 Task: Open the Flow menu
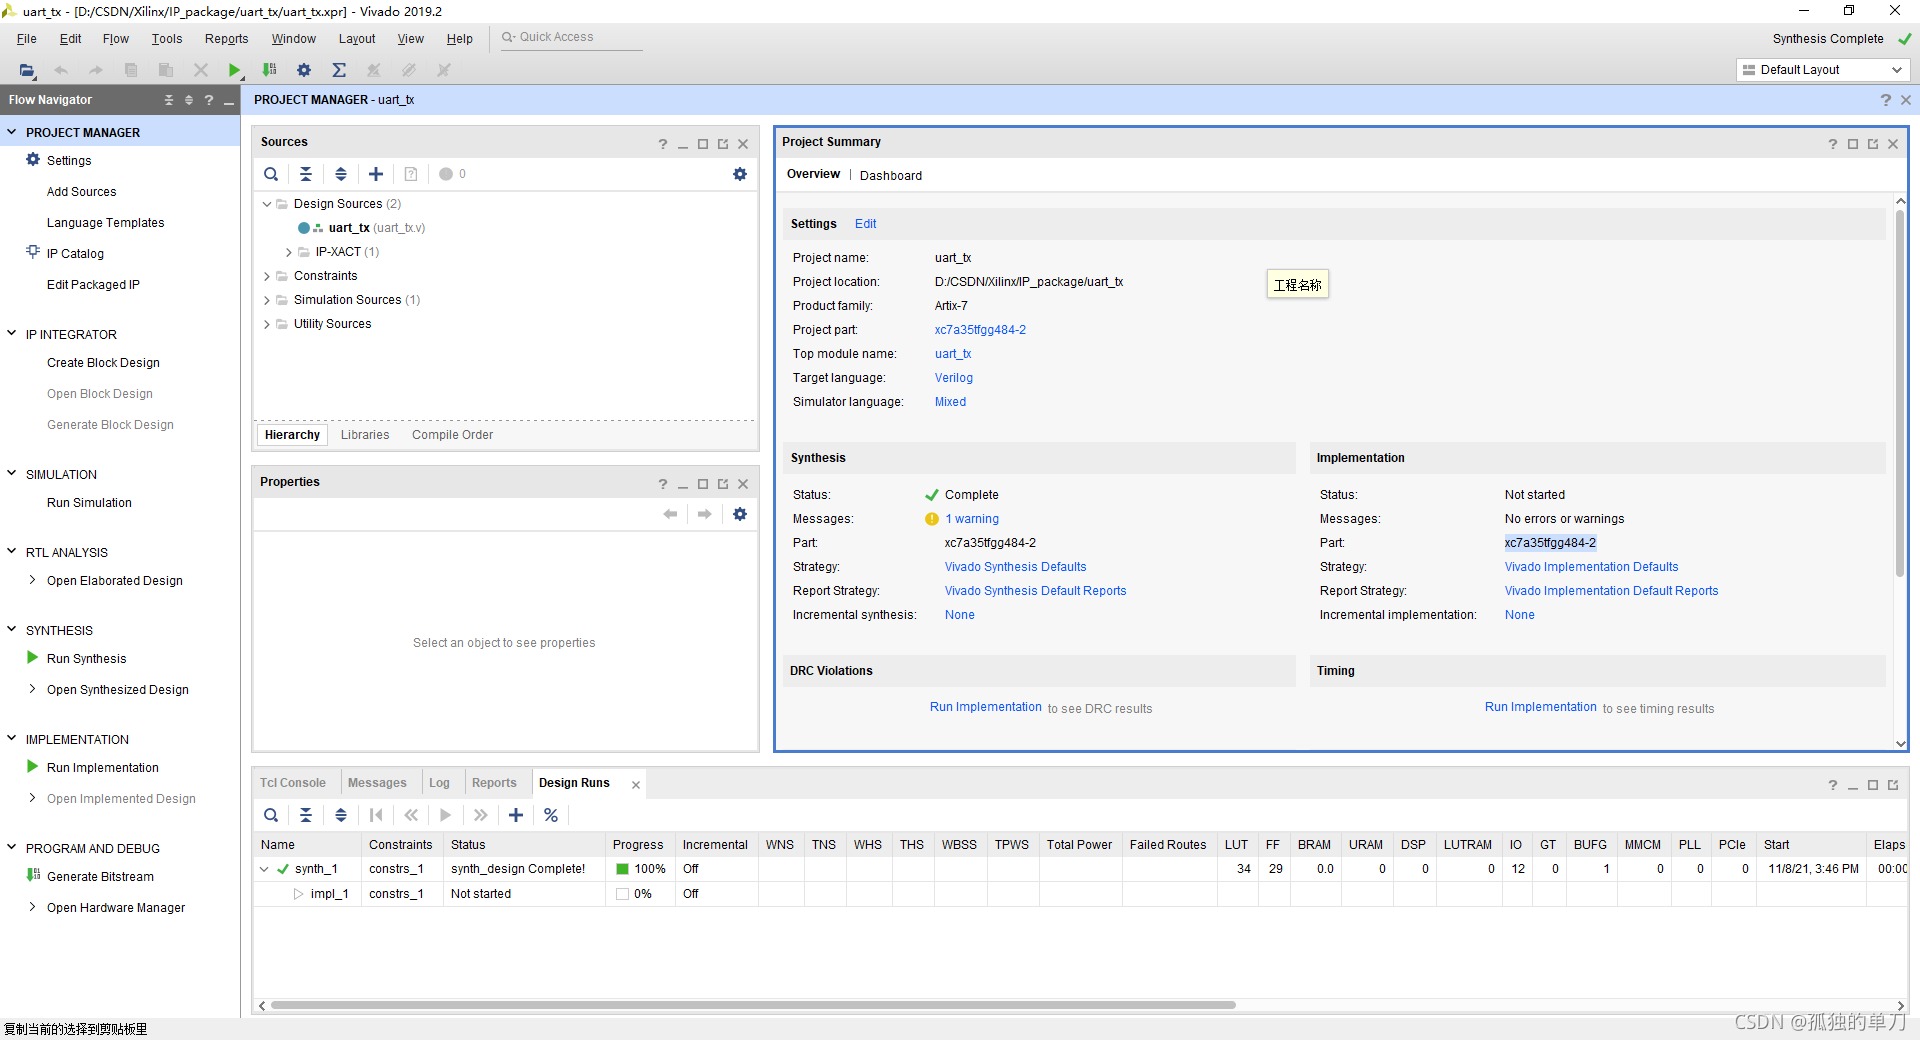tap(116, 39)
